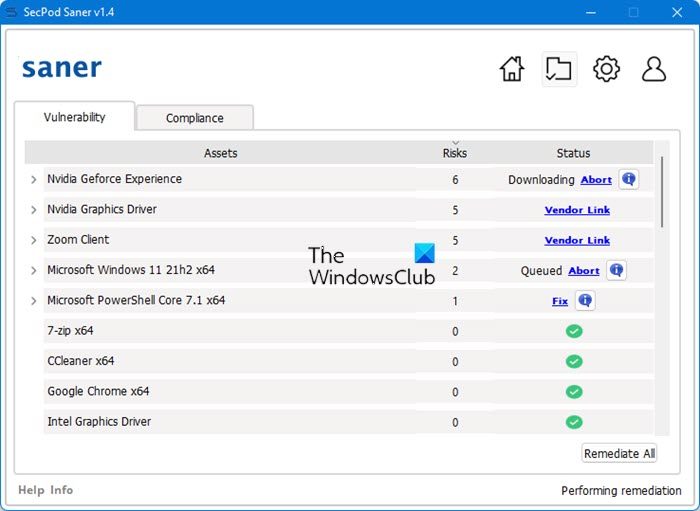This screenshot has height=511, width=700.
Task: Select the Google Chrome x64 asset name
Action: tap(98, 391)
